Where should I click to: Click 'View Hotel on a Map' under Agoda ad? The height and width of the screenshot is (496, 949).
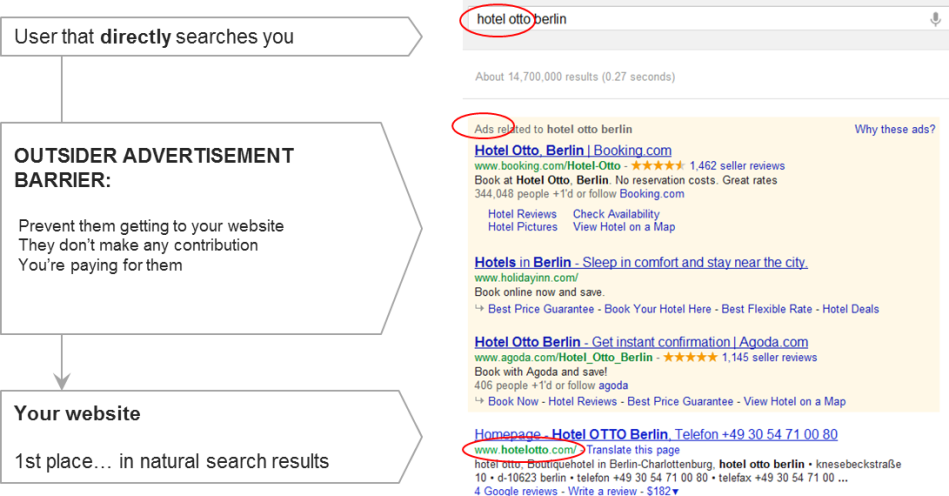coord(795,402)
